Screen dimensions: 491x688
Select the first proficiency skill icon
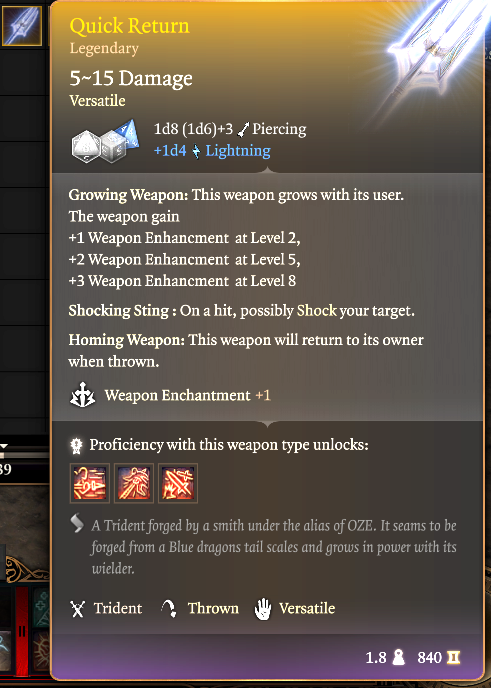(x=90, y=483)
